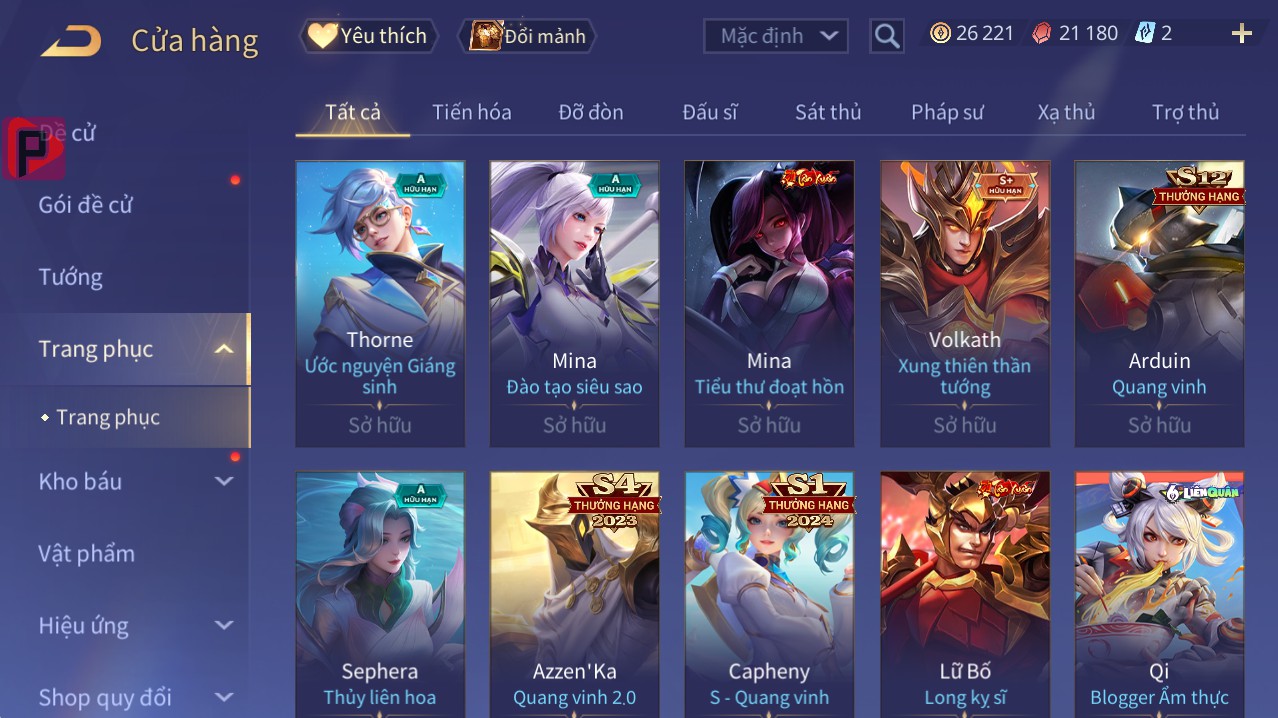This screenshot has width=1278, height=718.
Task: Open the search magnifier icon
Action: [886, 36]
